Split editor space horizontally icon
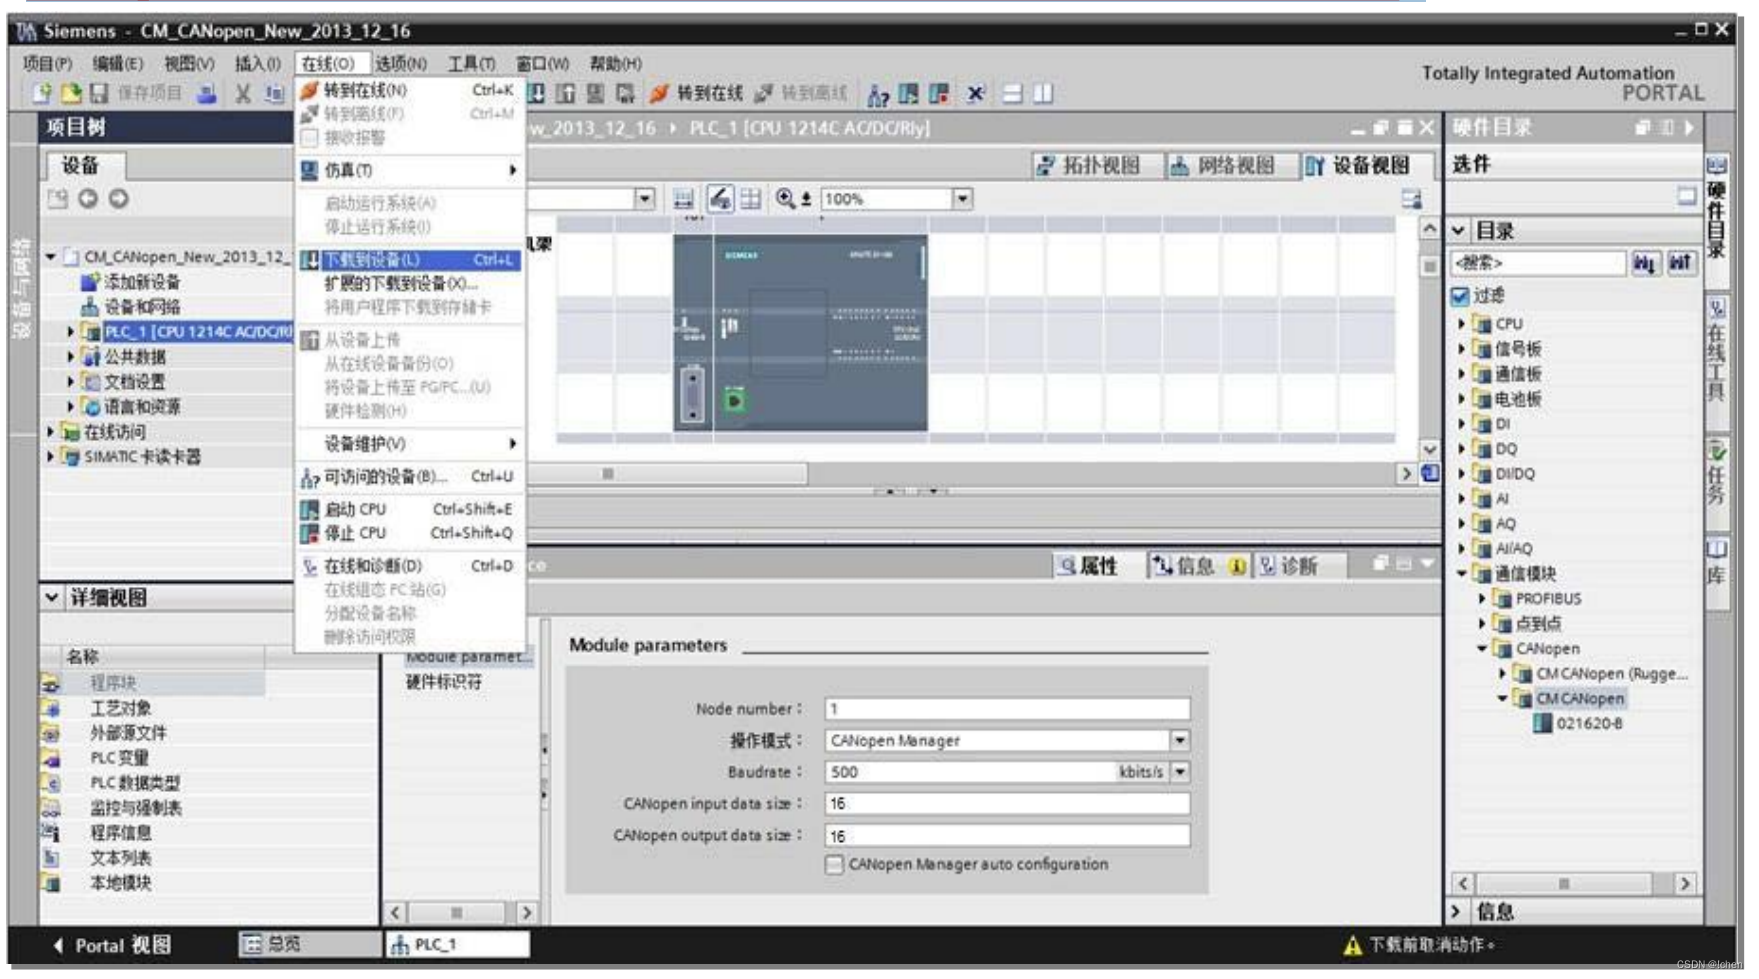 click(x=1013, y=94)
